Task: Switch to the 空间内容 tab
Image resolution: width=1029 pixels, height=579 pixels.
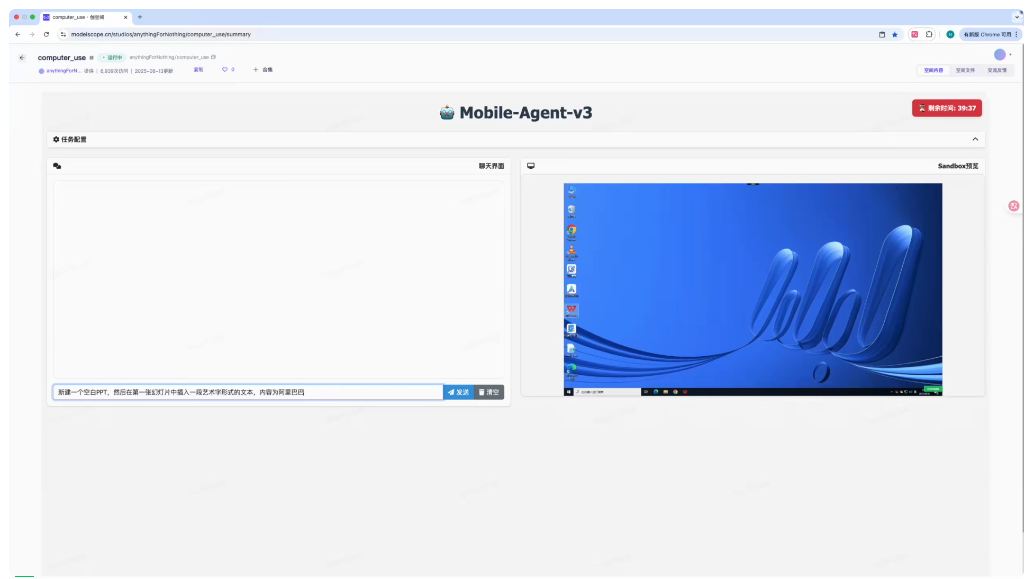Action: click(x=933, y=70)
